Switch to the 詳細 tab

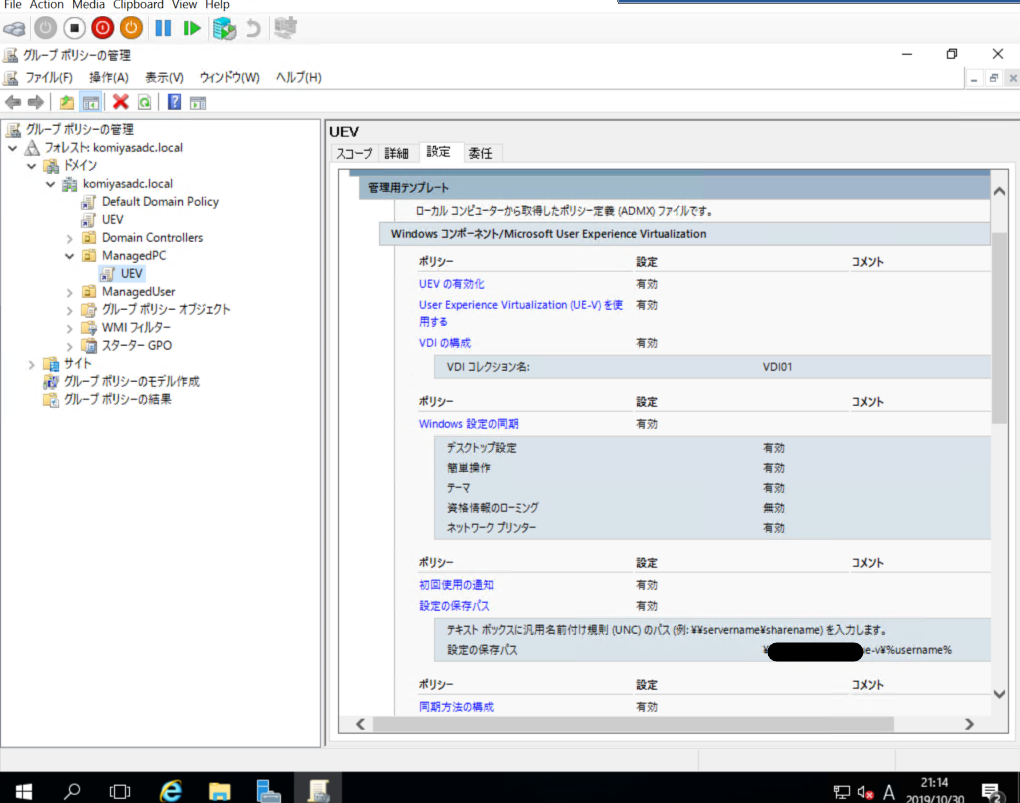tap(396, 154)
